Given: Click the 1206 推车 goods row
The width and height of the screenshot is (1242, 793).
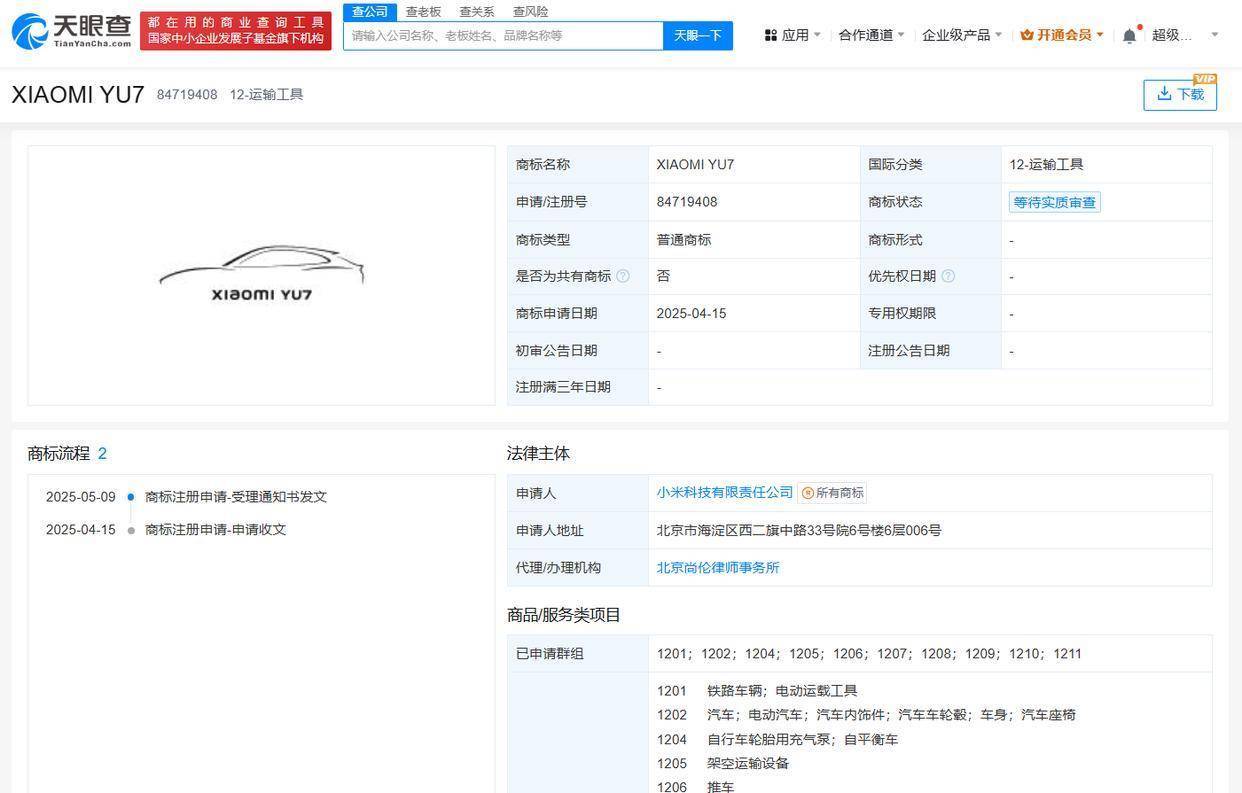Looking at the screenshot, I should click(696, 786).
